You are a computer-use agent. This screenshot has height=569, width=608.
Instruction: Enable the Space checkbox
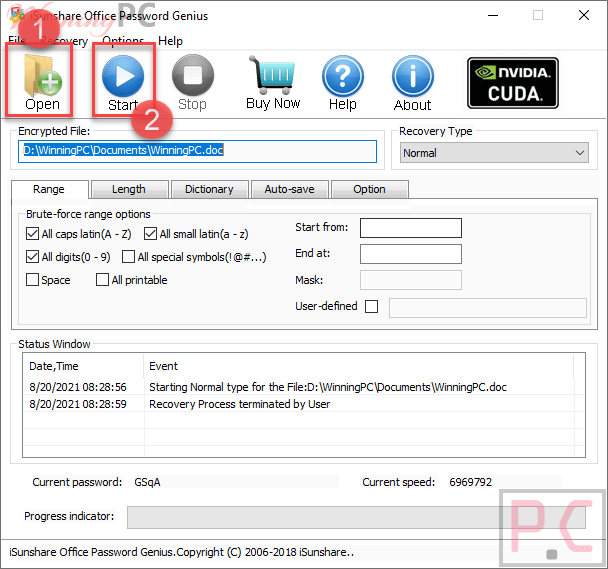click(x=32, y=279)
